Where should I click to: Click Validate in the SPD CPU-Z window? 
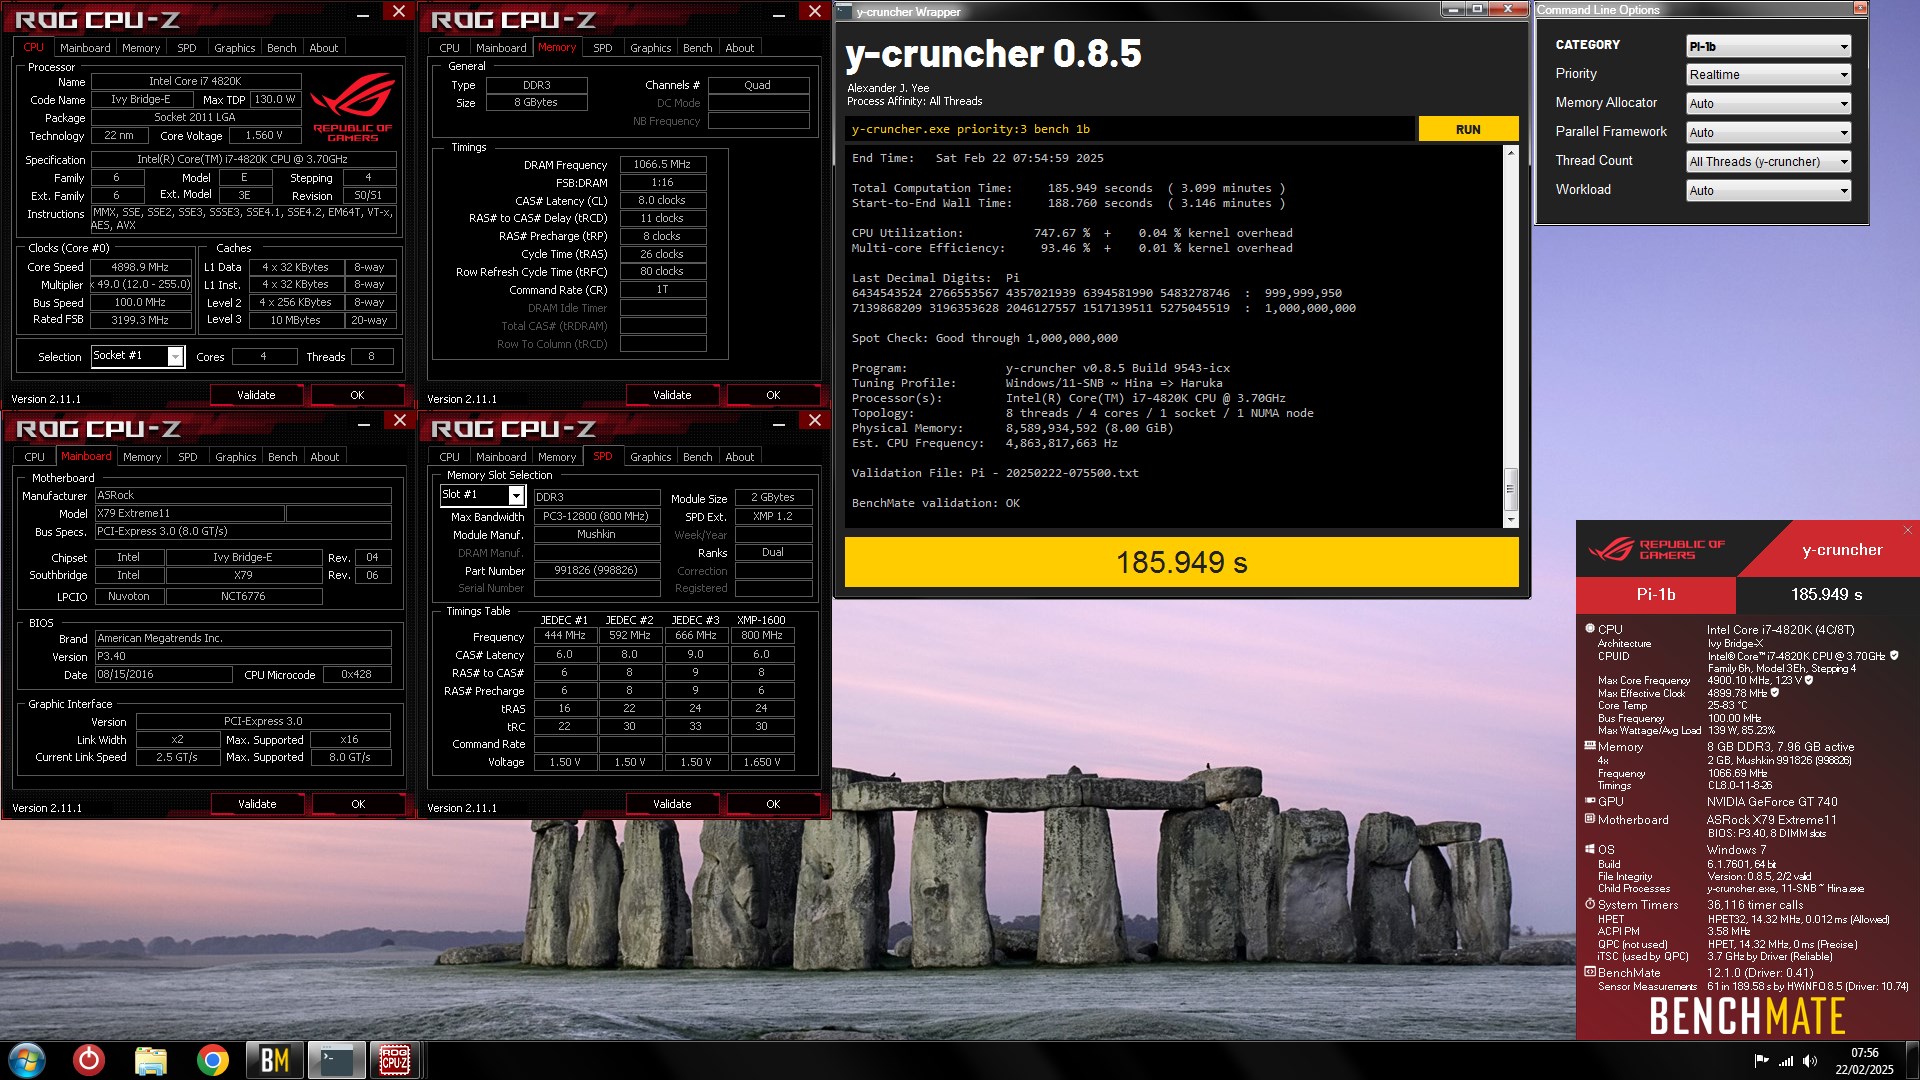coord(672,804)
